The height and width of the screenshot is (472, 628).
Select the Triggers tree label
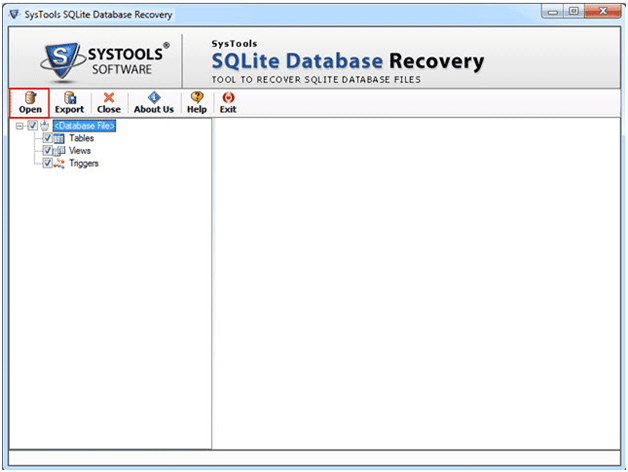(x=84, y=163)
